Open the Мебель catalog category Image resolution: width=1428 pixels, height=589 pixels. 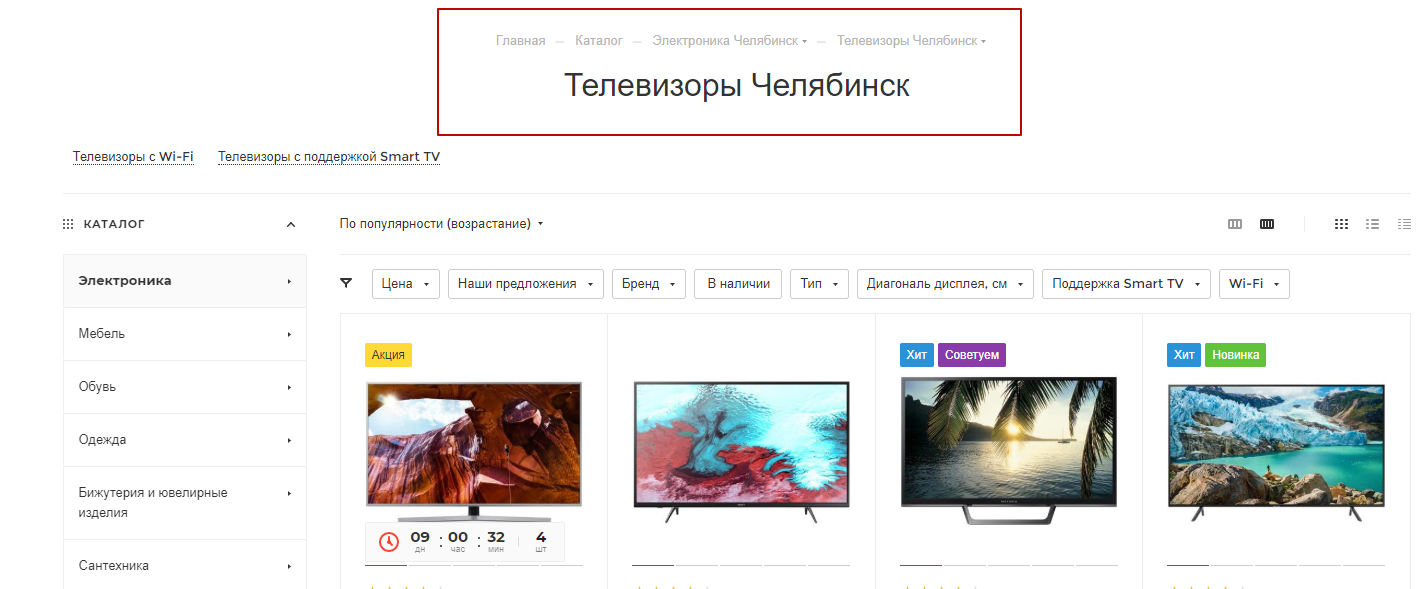click(185, 334)
